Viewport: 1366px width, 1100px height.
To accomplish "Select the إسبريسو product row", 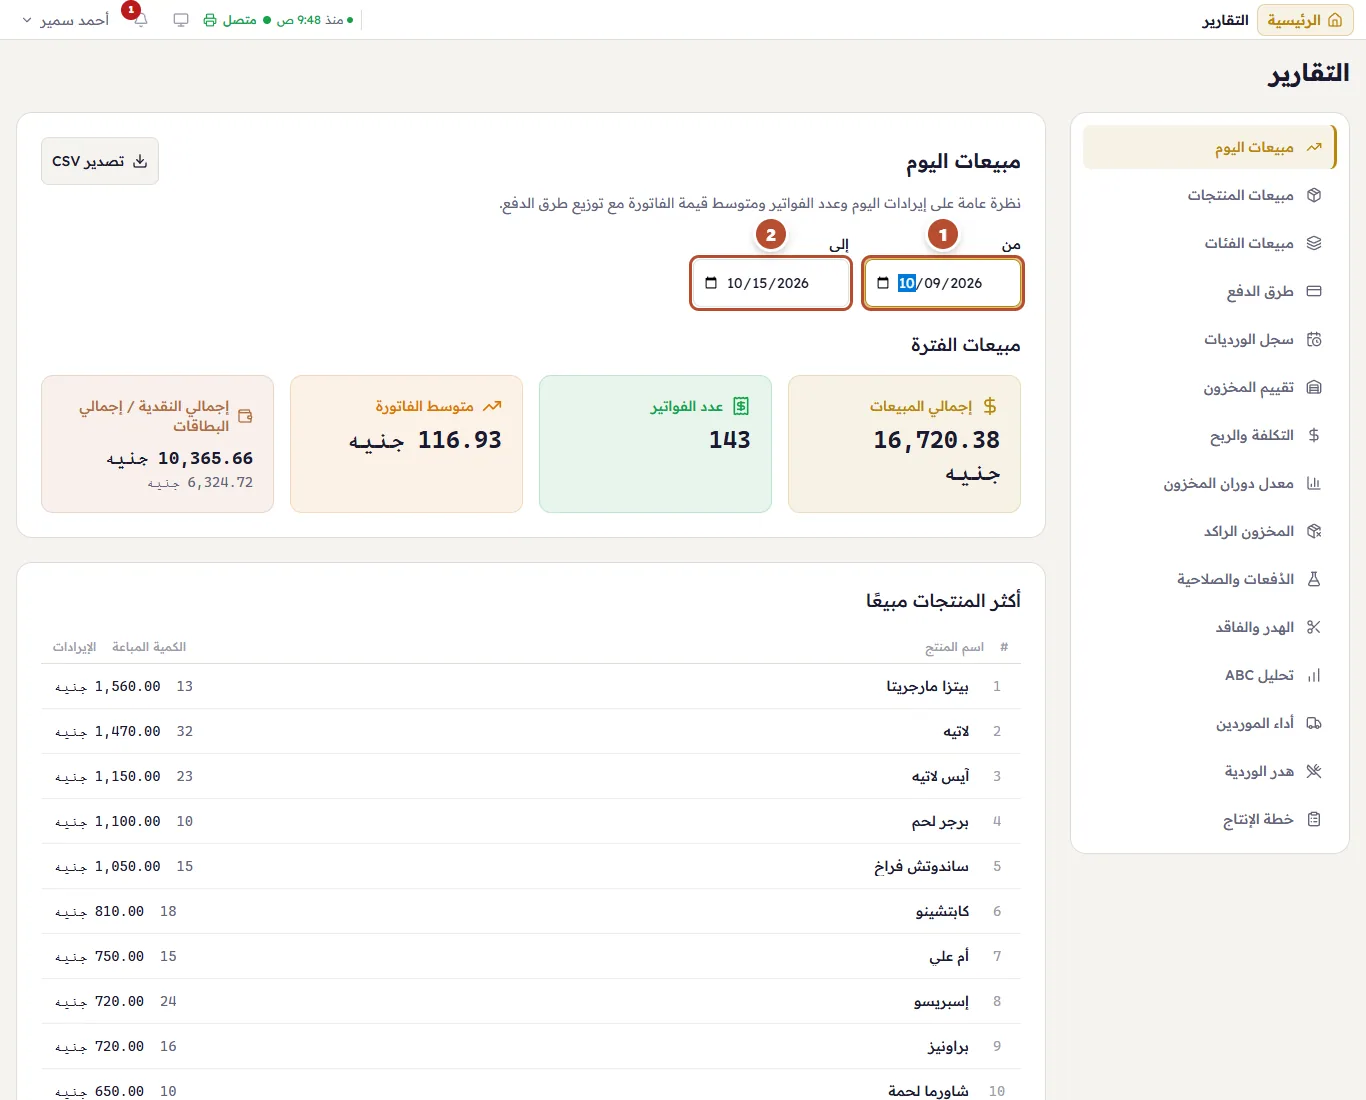I will click(x=531, y=1001).
